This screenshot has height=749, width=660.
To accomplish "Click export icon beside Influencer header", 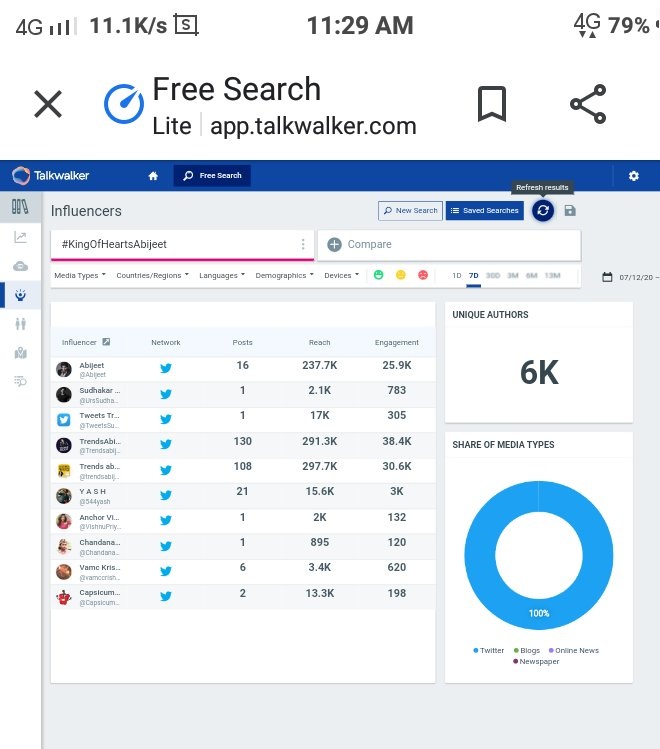I will point(106,342).
